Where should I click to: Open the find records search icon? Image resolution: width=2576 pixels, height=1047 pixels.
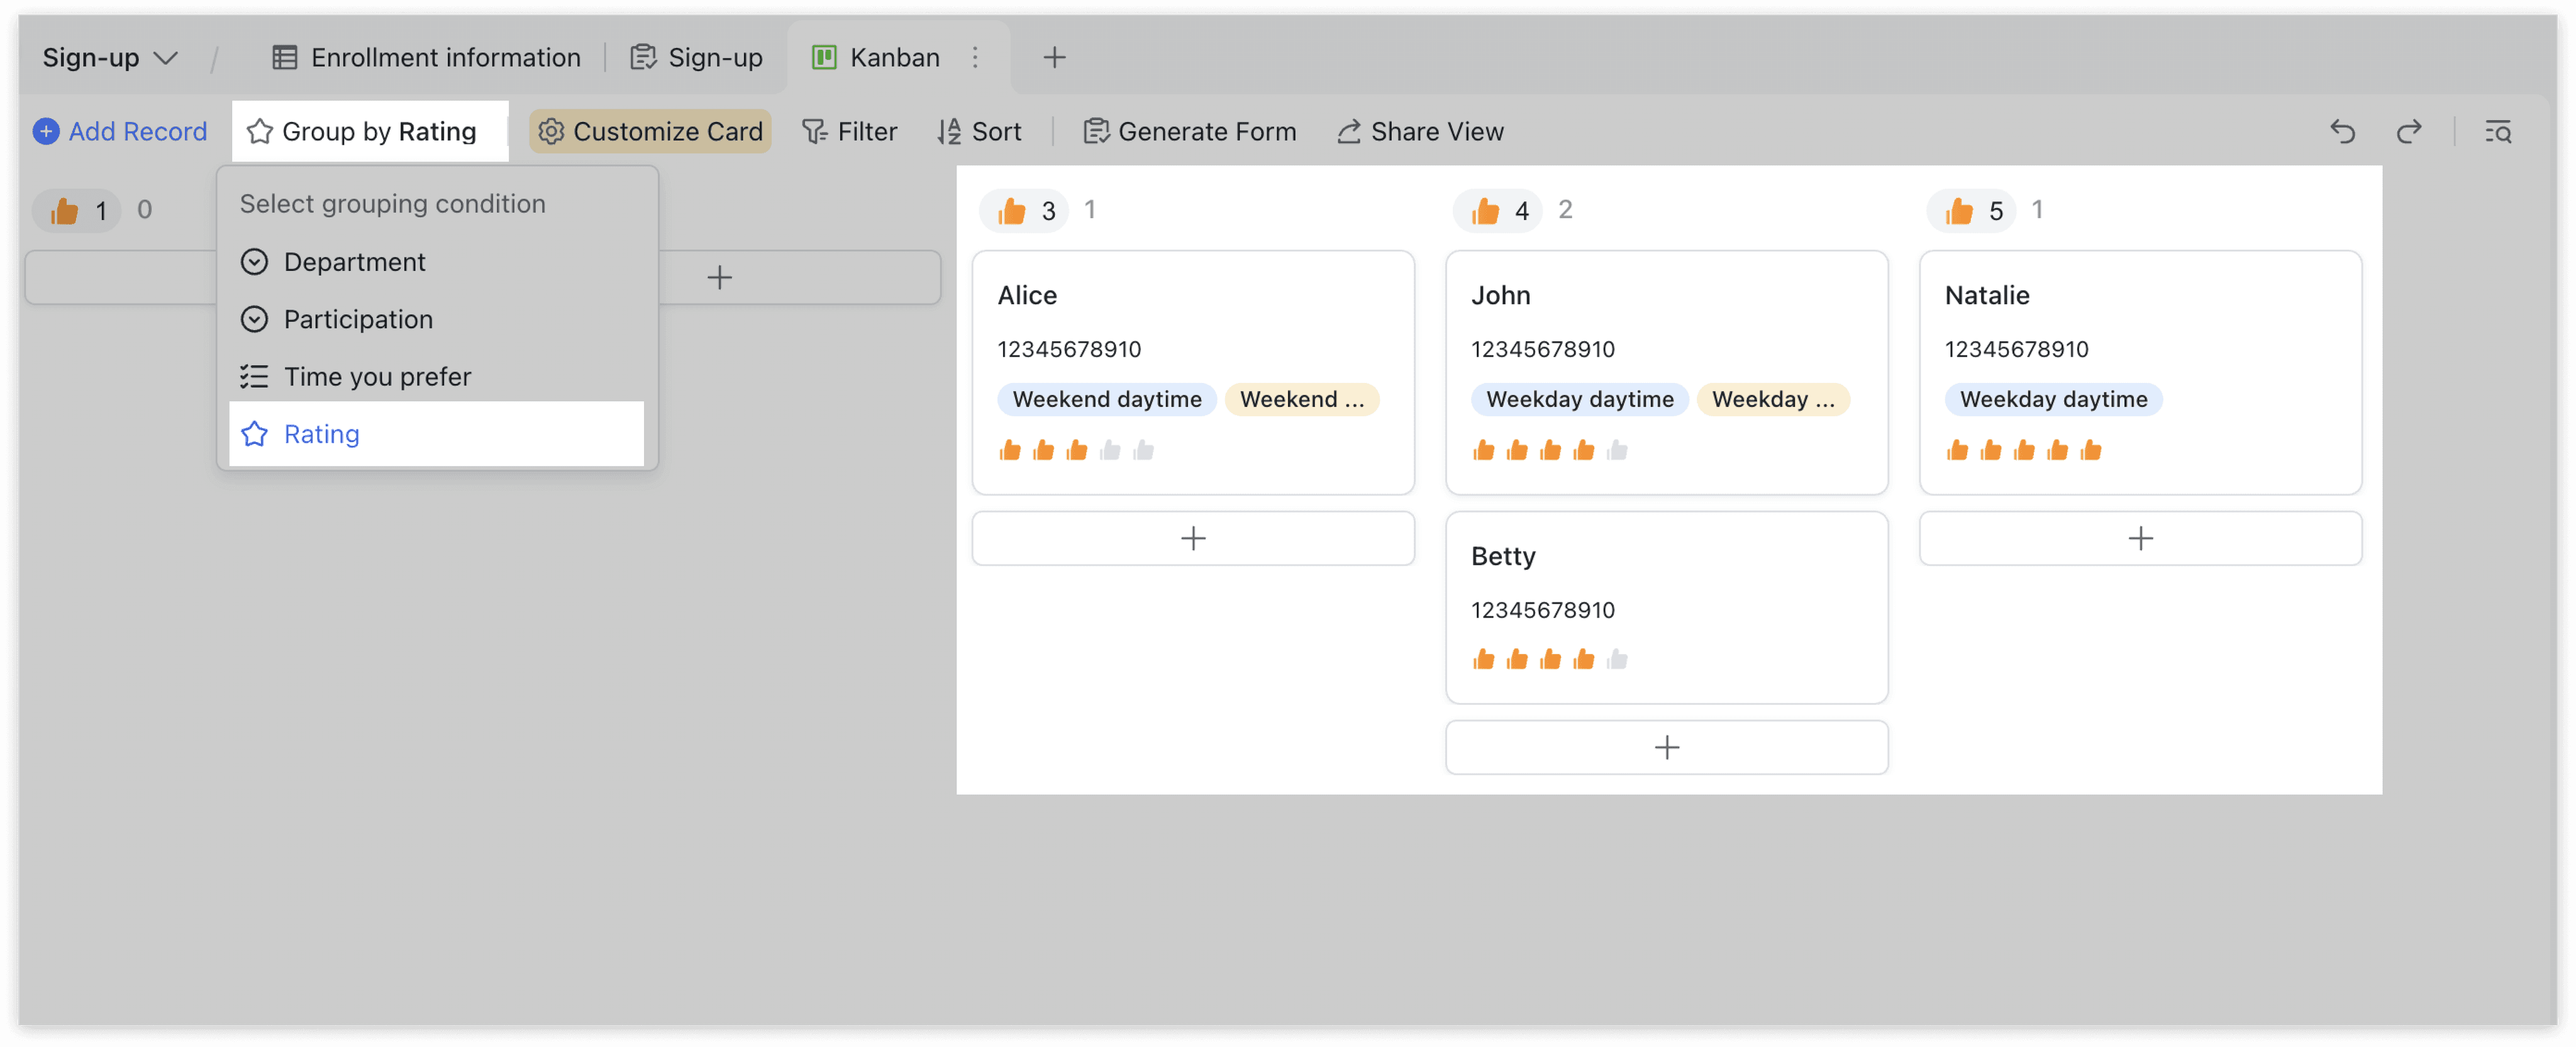2498,131
